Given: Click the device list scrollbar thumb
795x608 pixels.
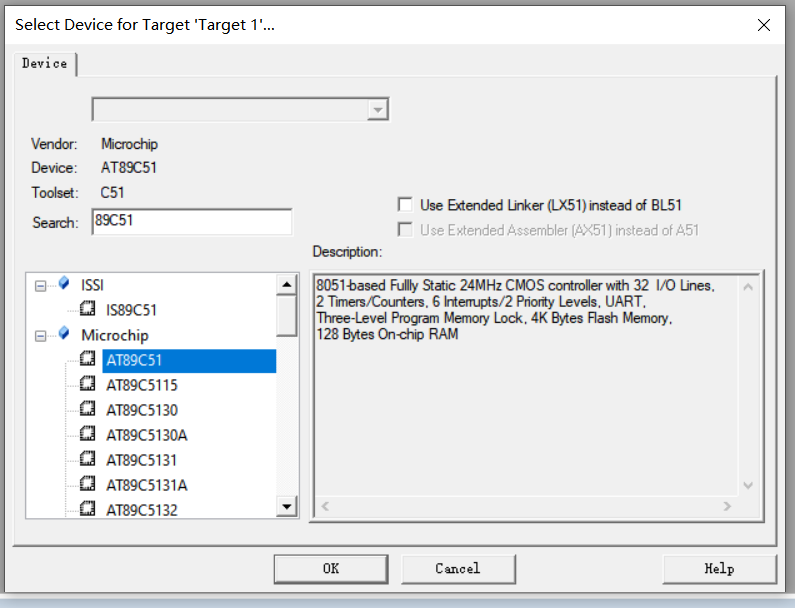Looking at the screenshot, I should tap(287, 316).
